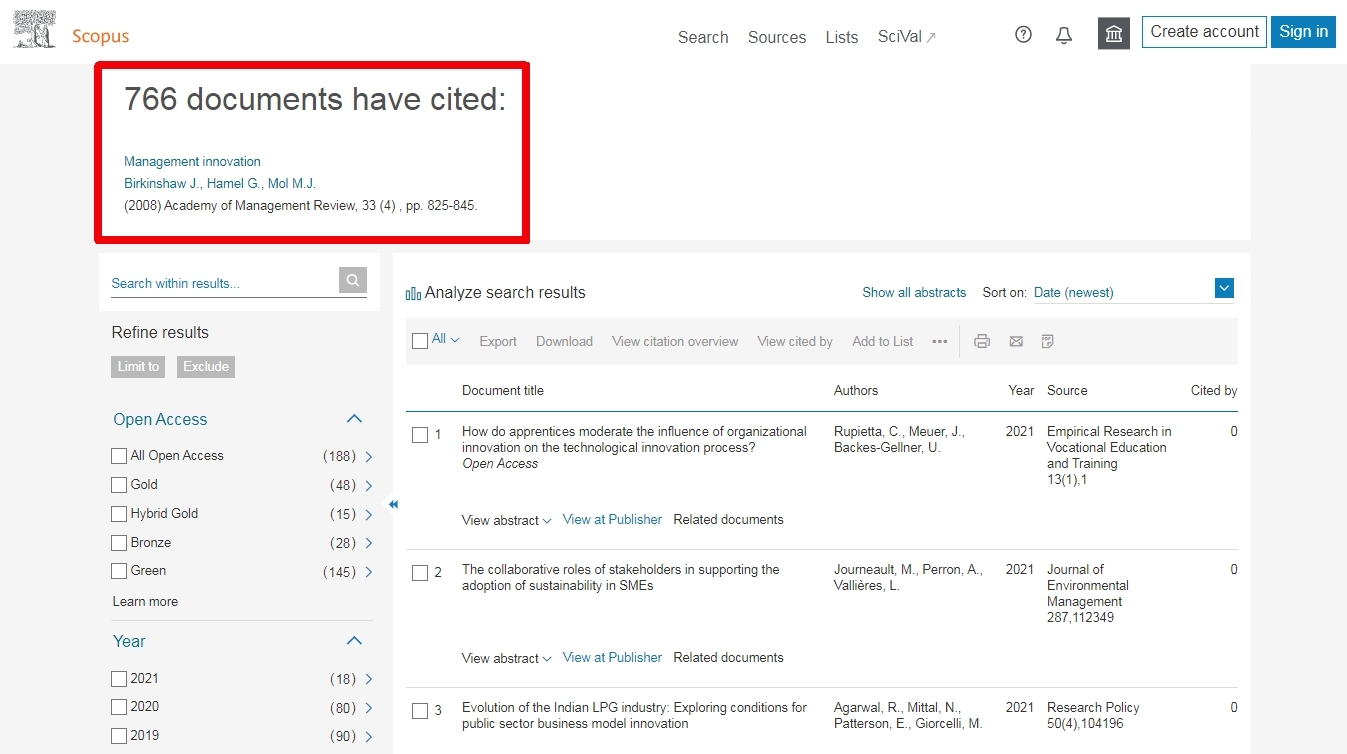
Task: Click arrow next to Bronze count
Action: click(x=369, y=544)
